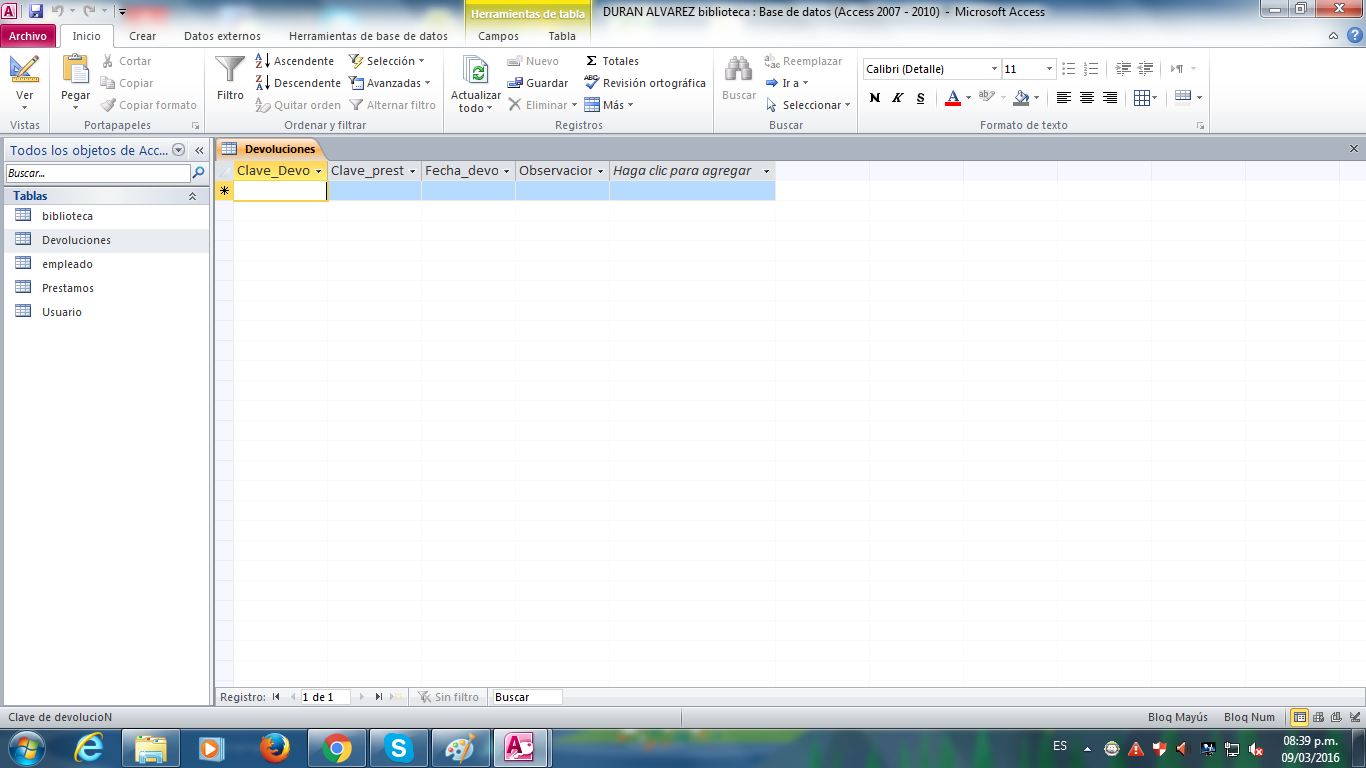Click the navigation pane Buscar search field
This screenshot has height=768, width=1366.
pyautogui.click(x=97, y=173)
